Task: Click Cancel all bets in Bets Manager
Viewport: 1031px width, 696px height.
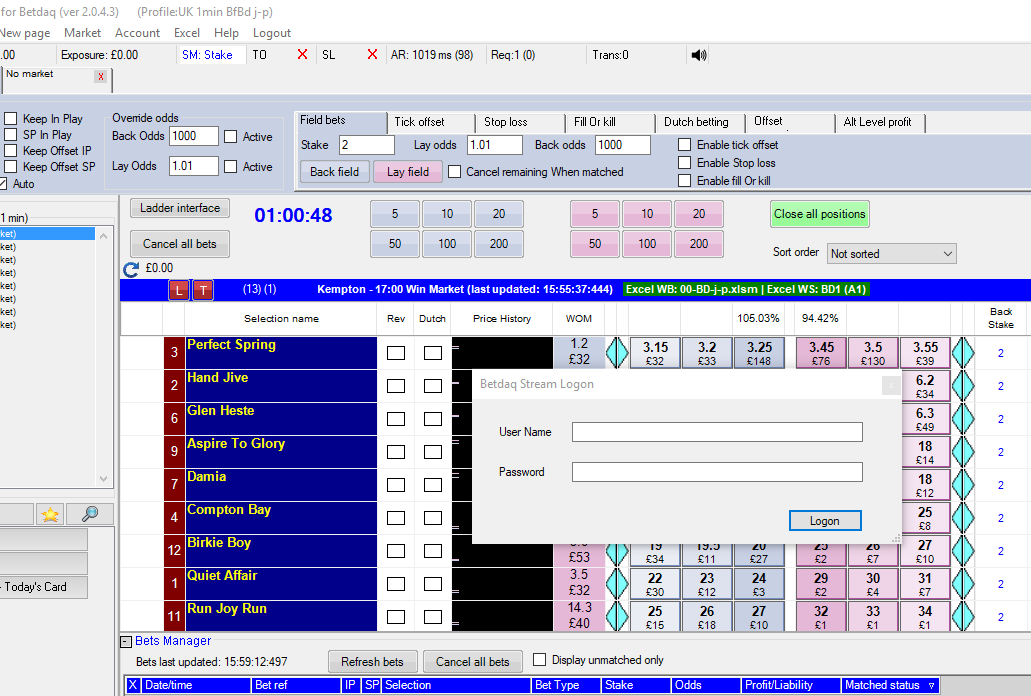Action: [473, 662]
